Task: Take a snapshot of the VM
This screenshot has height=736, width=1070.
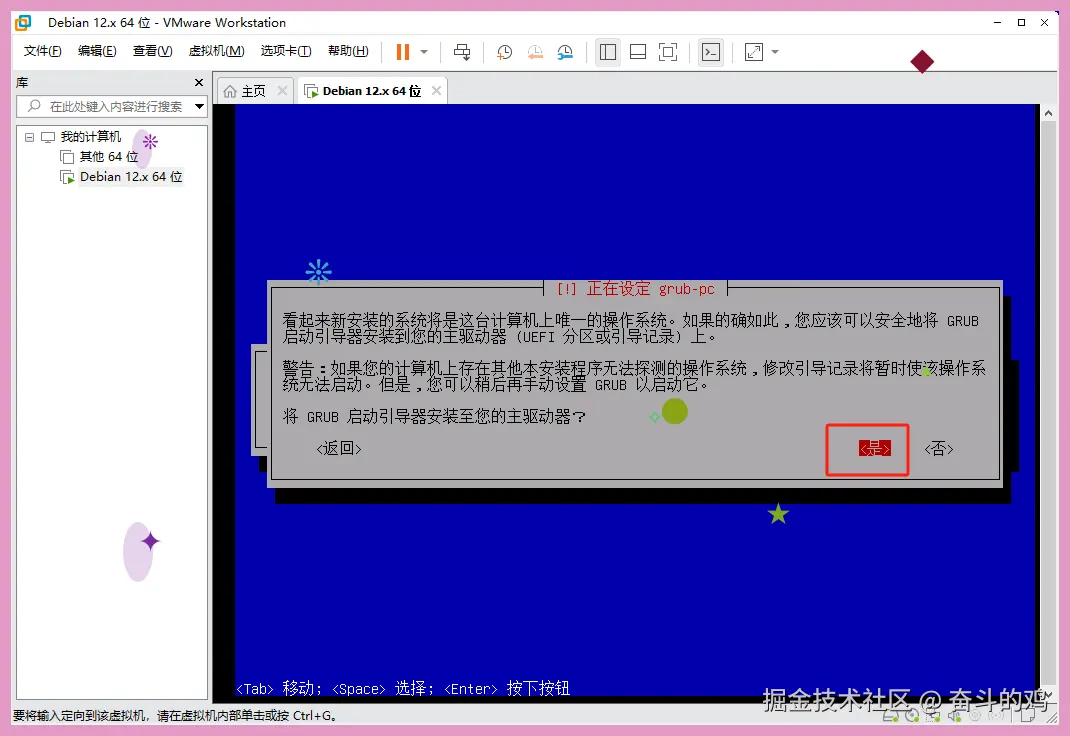Action: coord(504,52)
